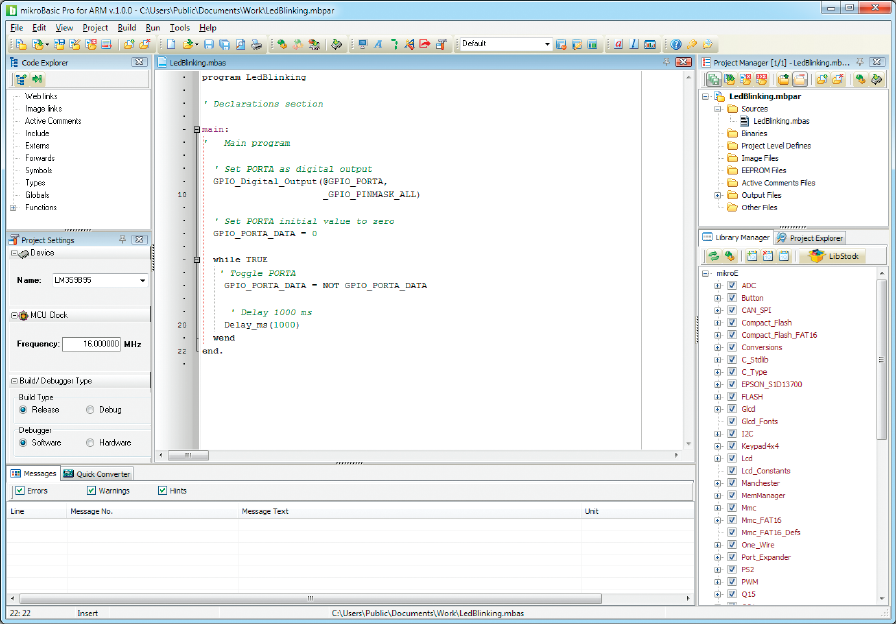
Task: Toggle the ADC library checkbox
Action: [x=732, y=286]
